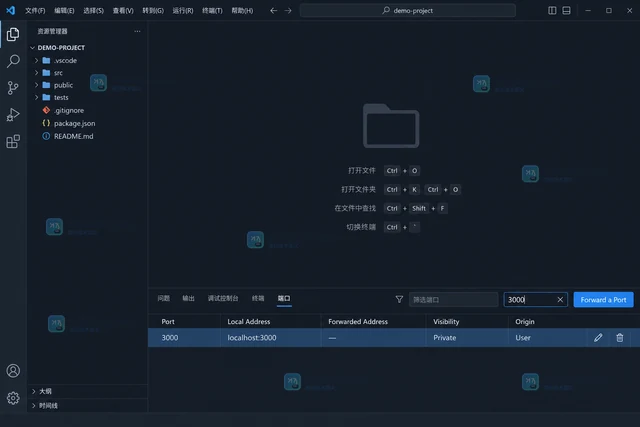Image resolution: width=640 pixels, height=427 pixels.
Task: Delete port 3000 with trash icon
Action: [620, 338]
